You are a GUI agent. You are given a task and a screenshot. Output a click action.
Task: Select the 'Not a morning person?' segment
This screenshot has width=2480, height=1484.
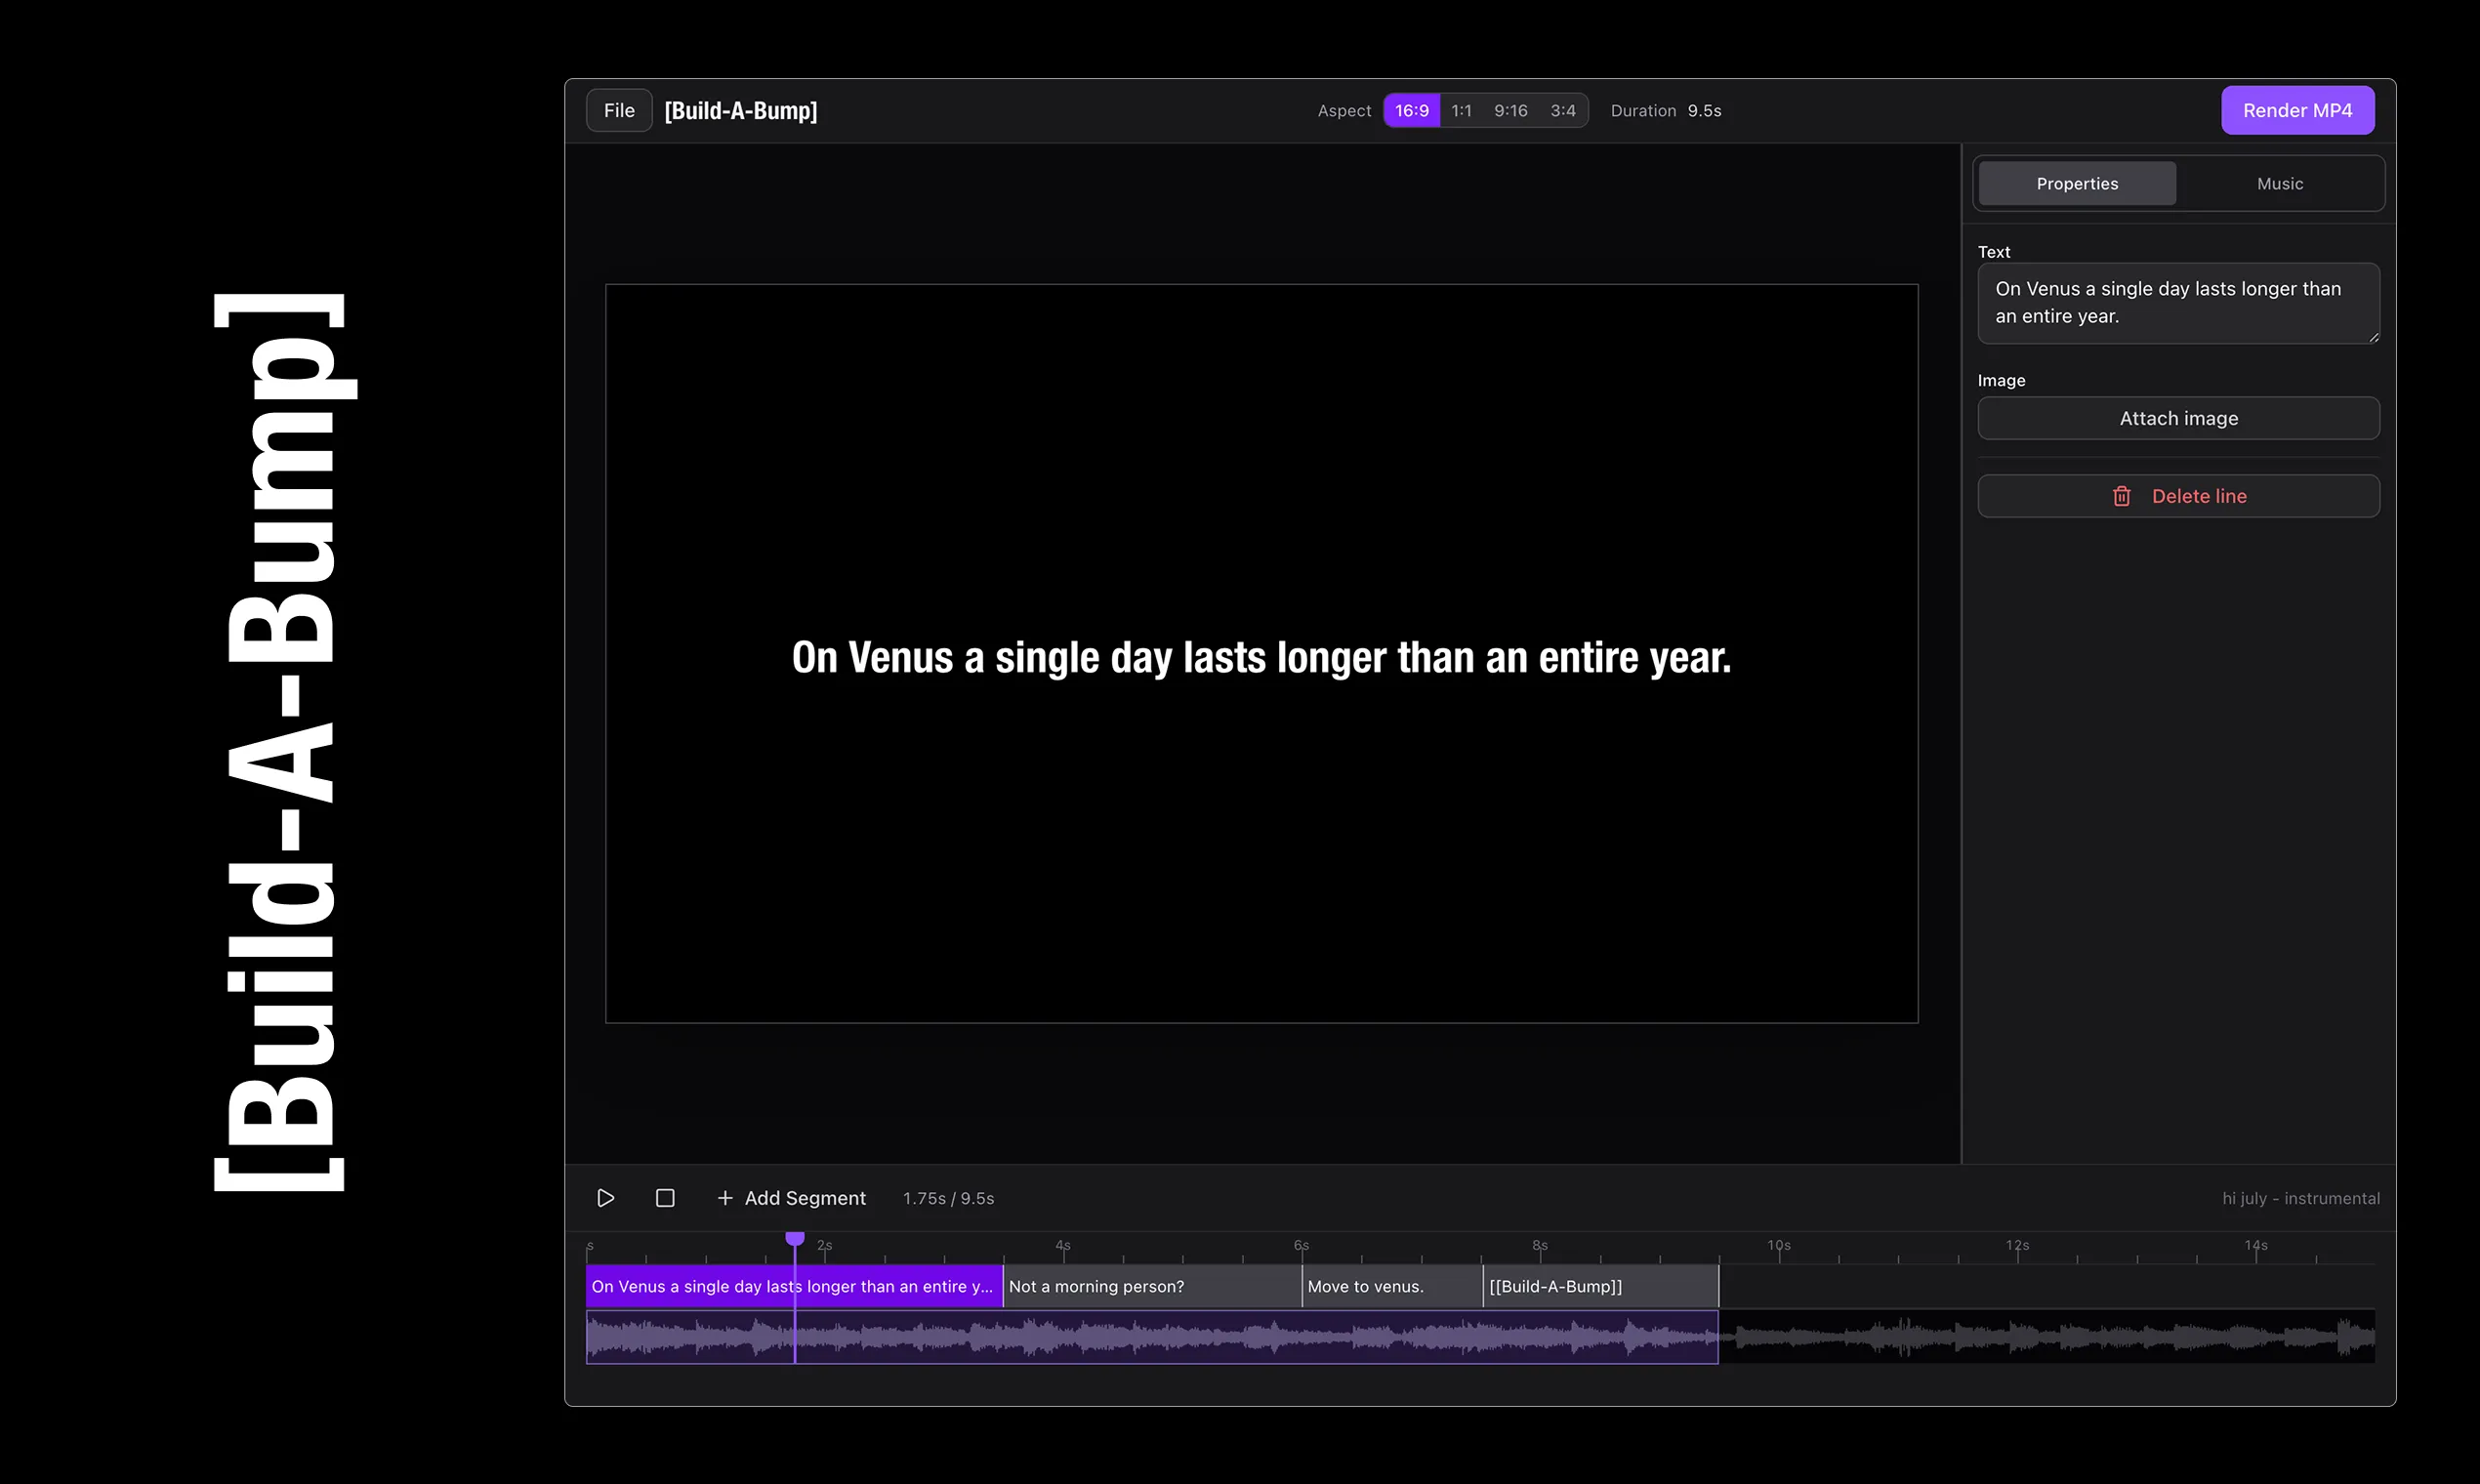click(x=1151, y=1286)
